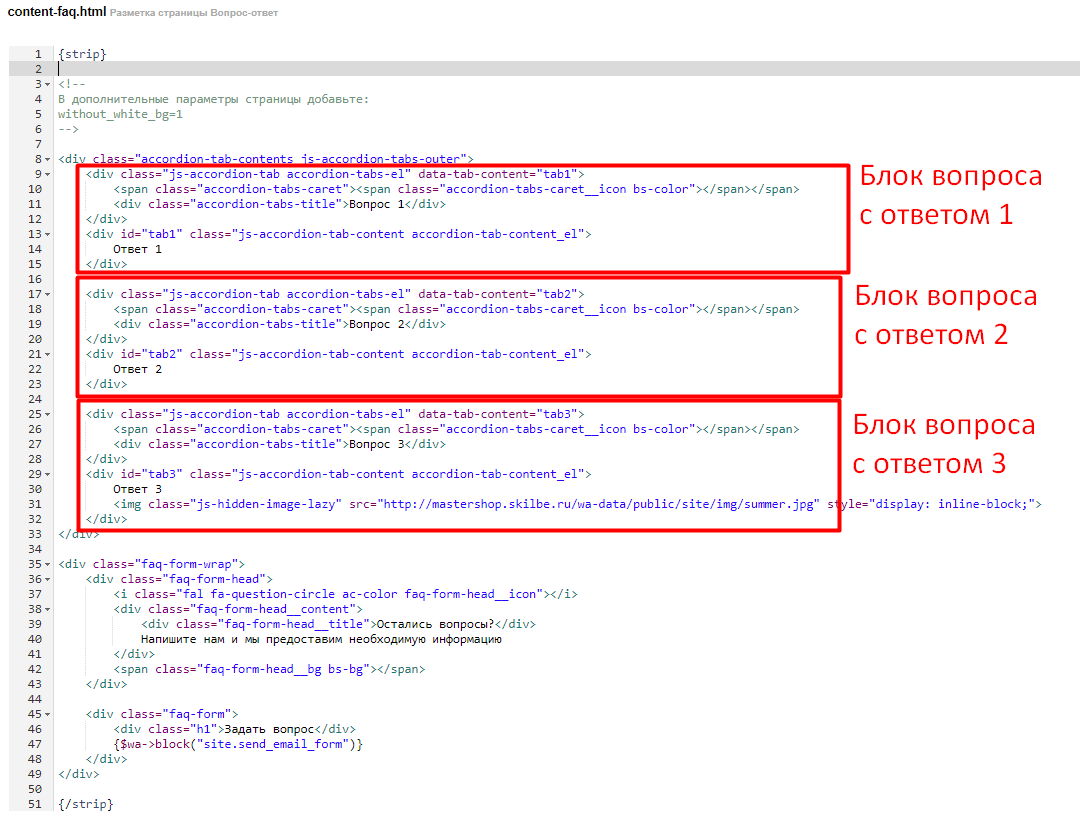The height and width of the screenshot is (828, 1080).
Task: Fold the faq-form div at line 45
Action: pos(48,714)
